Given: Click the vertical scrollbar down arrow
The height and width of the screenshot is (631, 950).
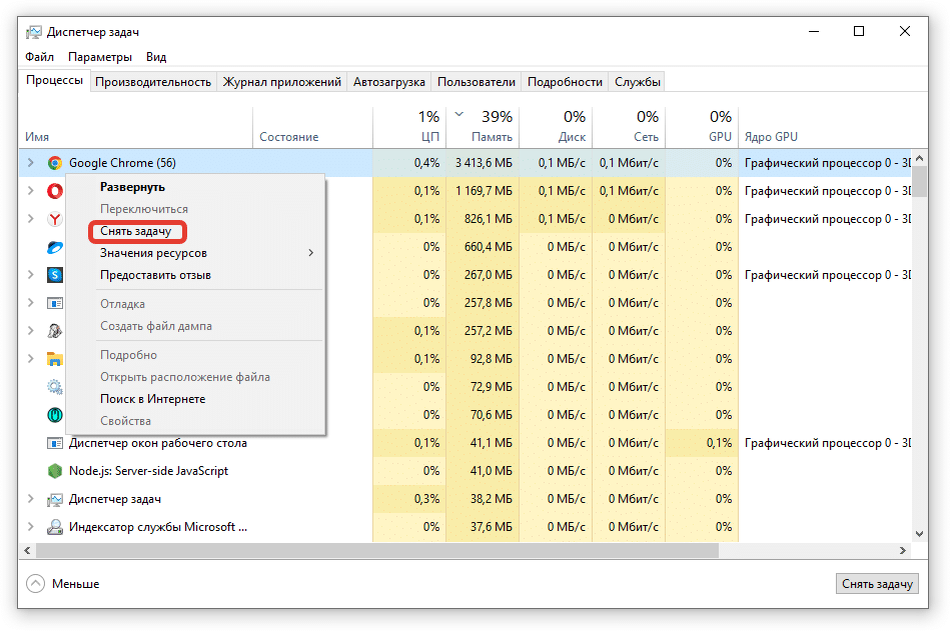Looking at the screenshot, I should tap(919, 534).
